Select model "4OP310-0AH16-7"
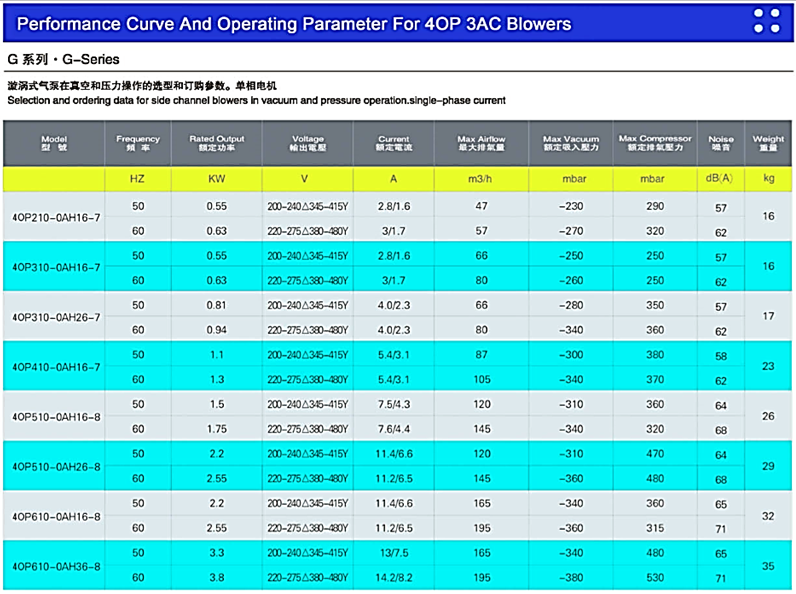Image resolution: width=796 pixels, height=594 pixels. [x=56, y=268]
